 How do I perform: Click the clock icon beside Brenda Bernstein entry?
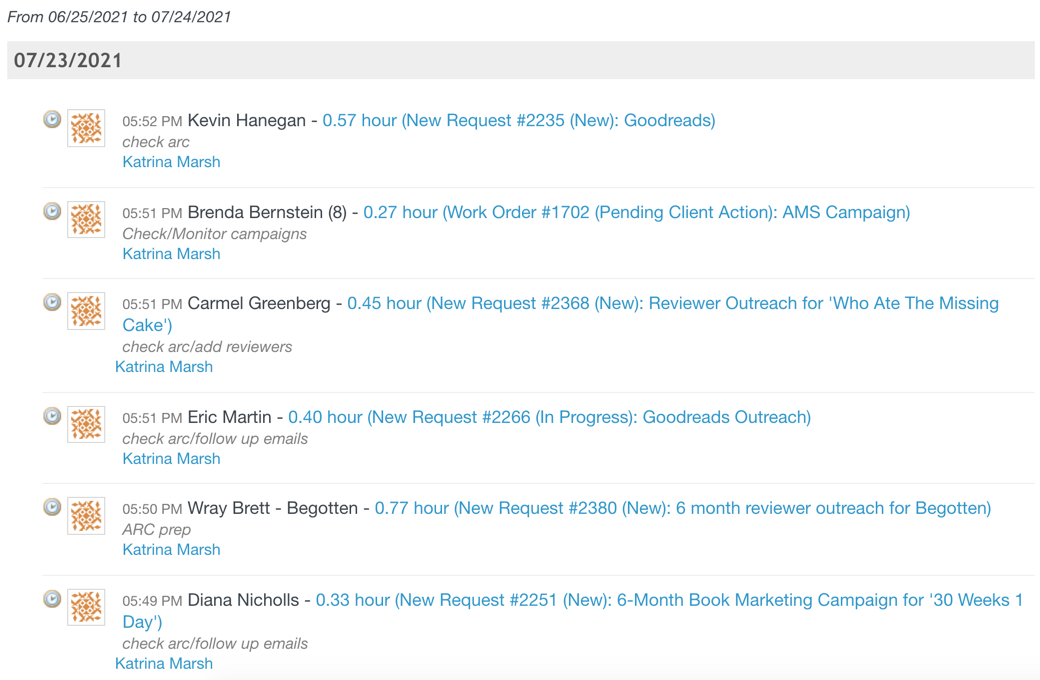(52, 211)
